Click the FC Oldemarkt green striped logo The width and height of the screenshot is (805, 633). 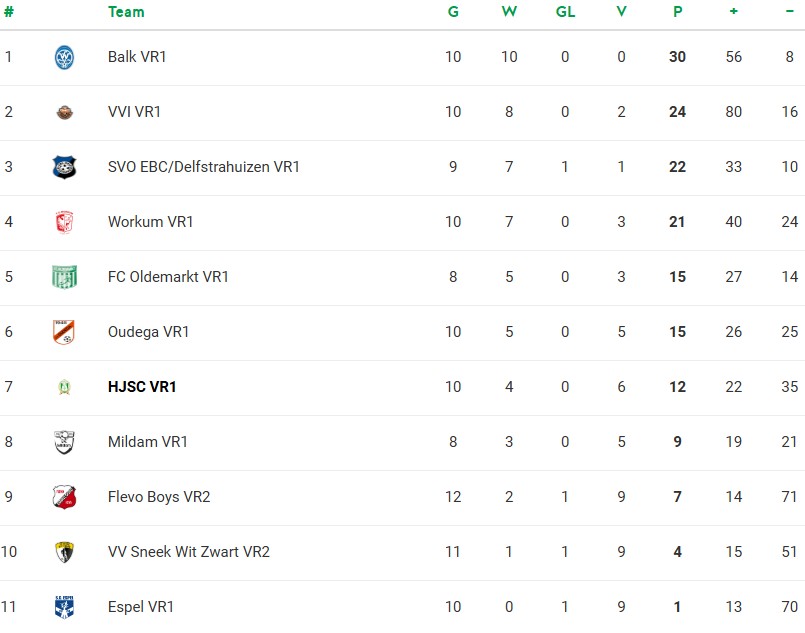pyautogui.click(x=64, y=277)
